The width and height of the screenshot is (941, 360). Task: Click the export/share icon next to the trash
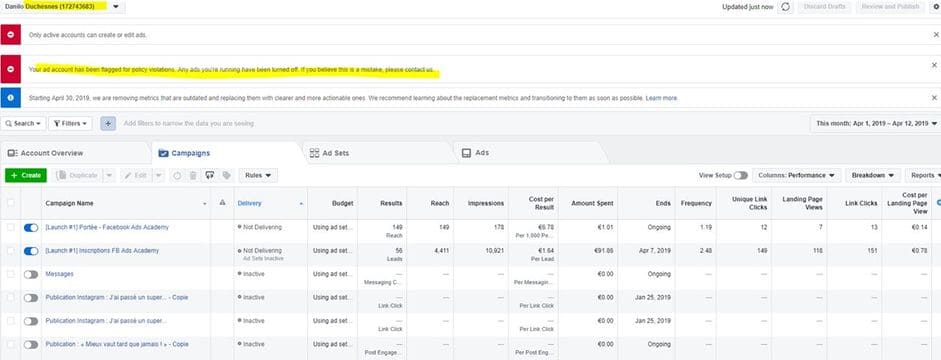[209, 176]
